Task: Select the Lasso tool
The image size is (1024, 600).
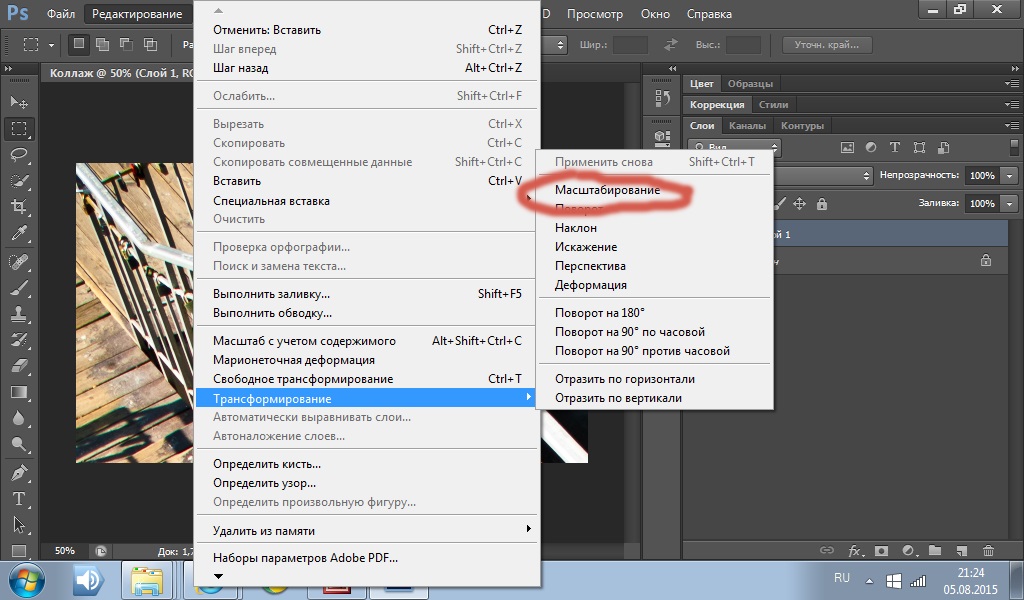Action: (x=19, y=155)
